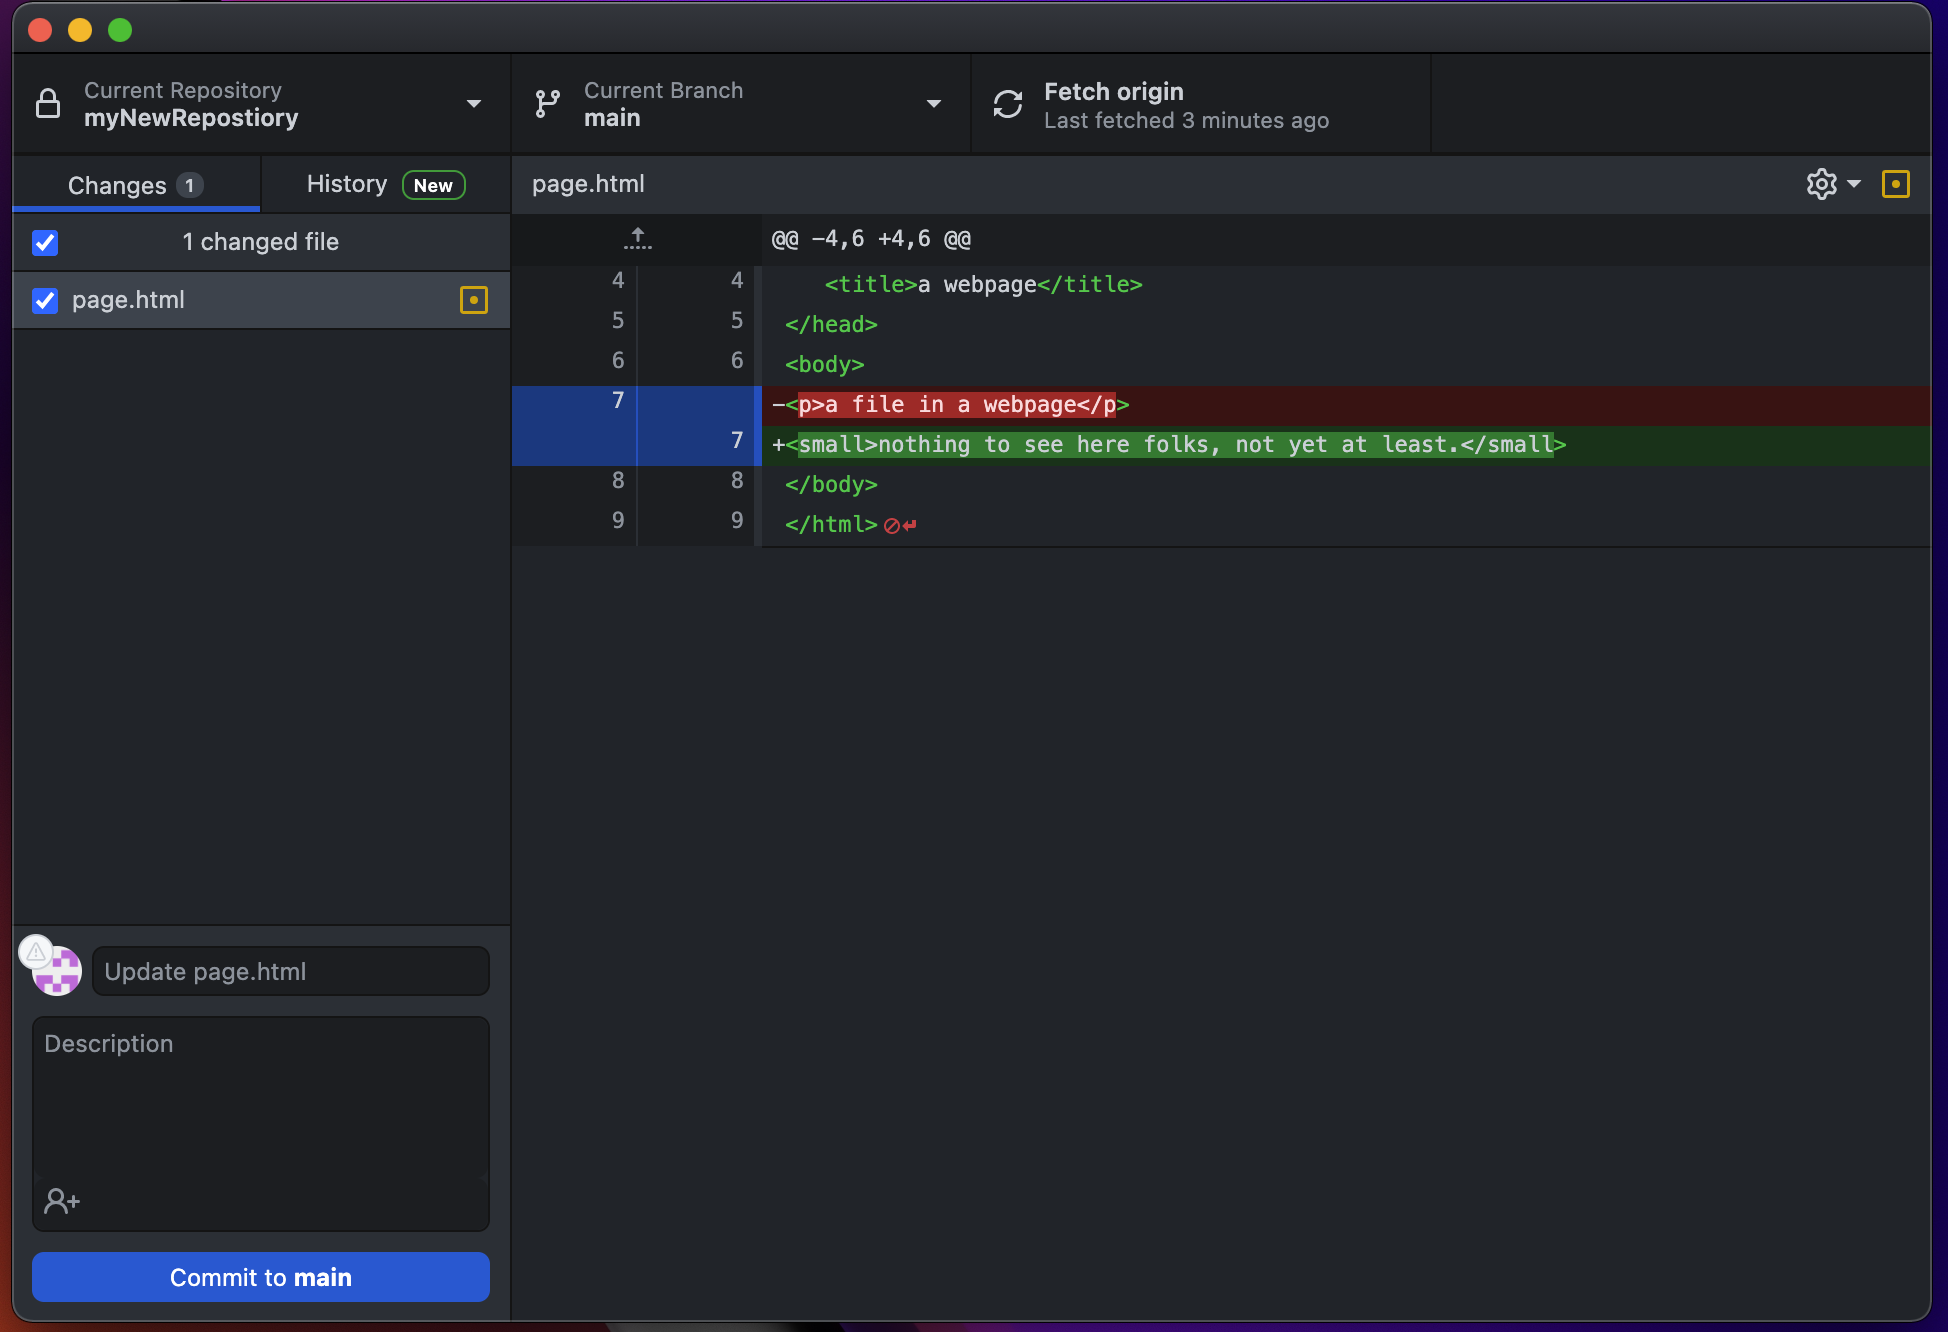This screenshot has width=1948, height=1332.
Task: Toggle selection of added line 7
Action: point(637,445)
